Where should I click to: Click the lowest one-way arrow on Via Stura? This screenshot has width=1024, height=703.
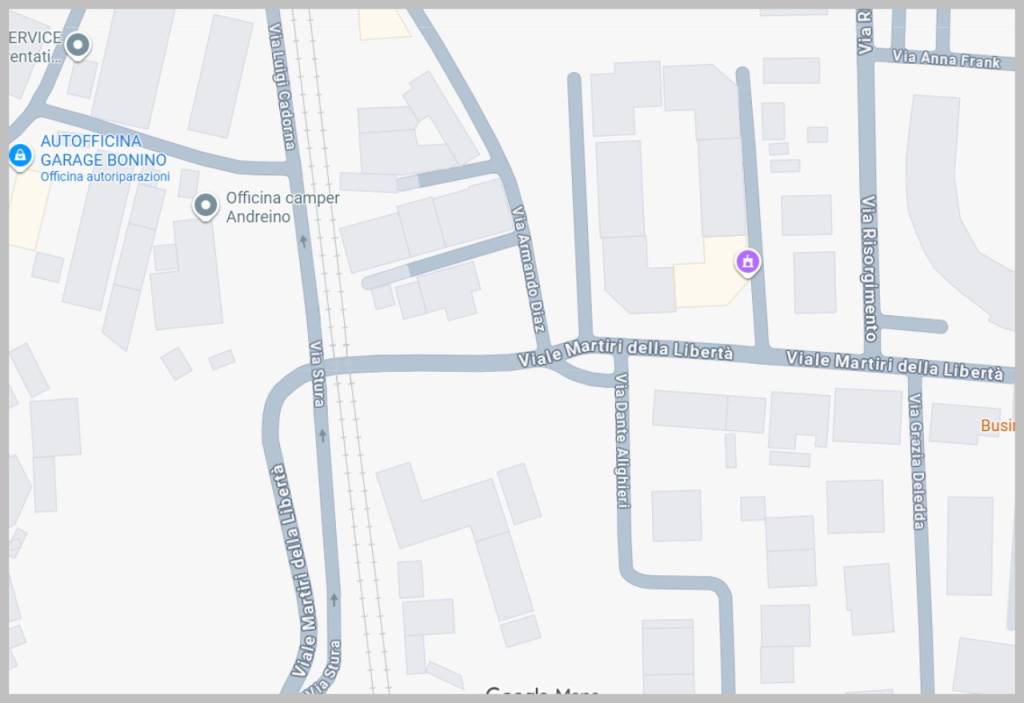click(334, 598)
